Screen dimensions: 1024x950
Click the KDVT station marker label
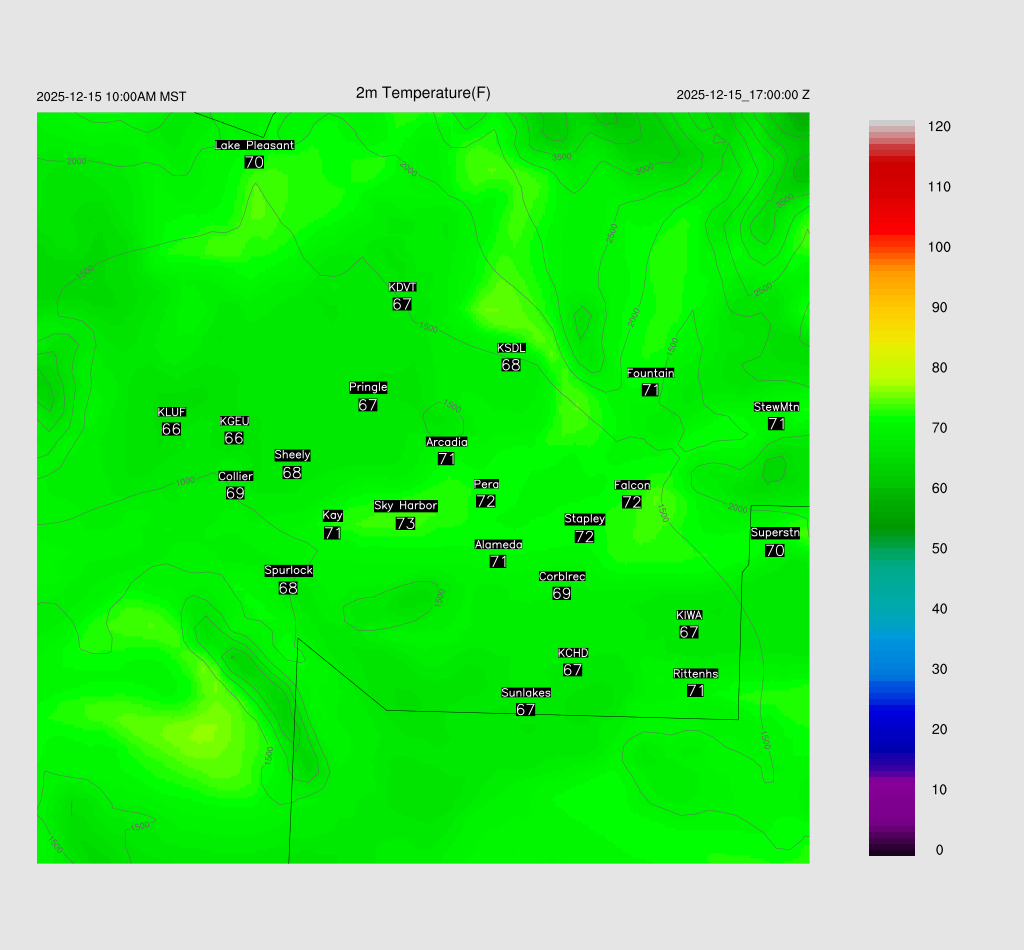coord(402,288)
